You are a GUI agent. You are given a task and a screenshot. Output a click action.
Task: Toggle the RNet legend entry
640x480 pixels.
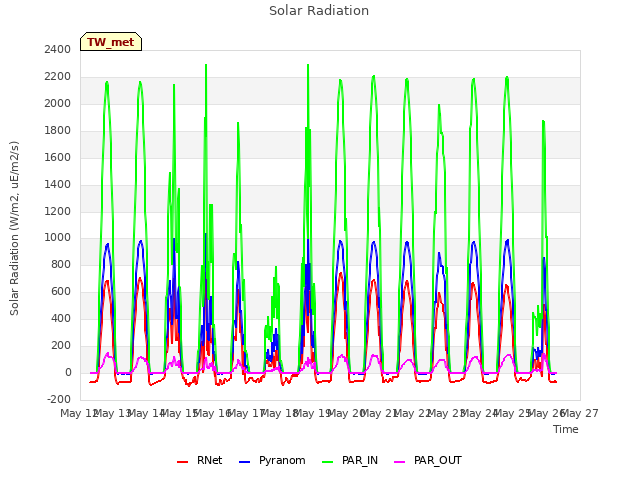coord(200,460)
